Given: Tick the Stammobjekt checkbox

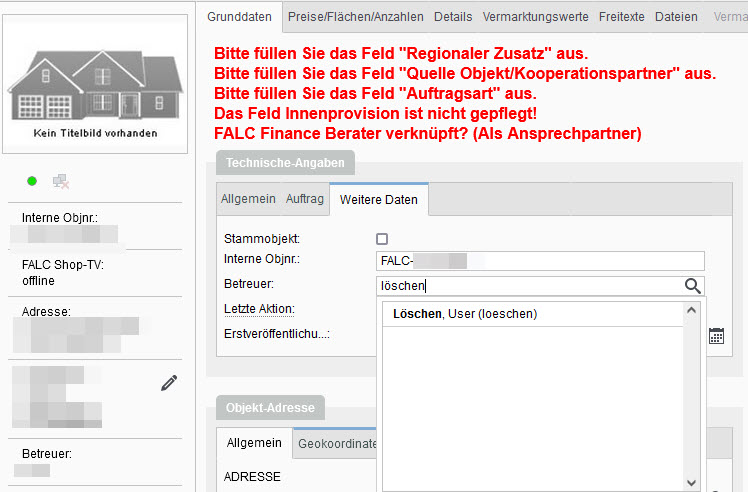Looking at the screenshot, I should (382, 239).
